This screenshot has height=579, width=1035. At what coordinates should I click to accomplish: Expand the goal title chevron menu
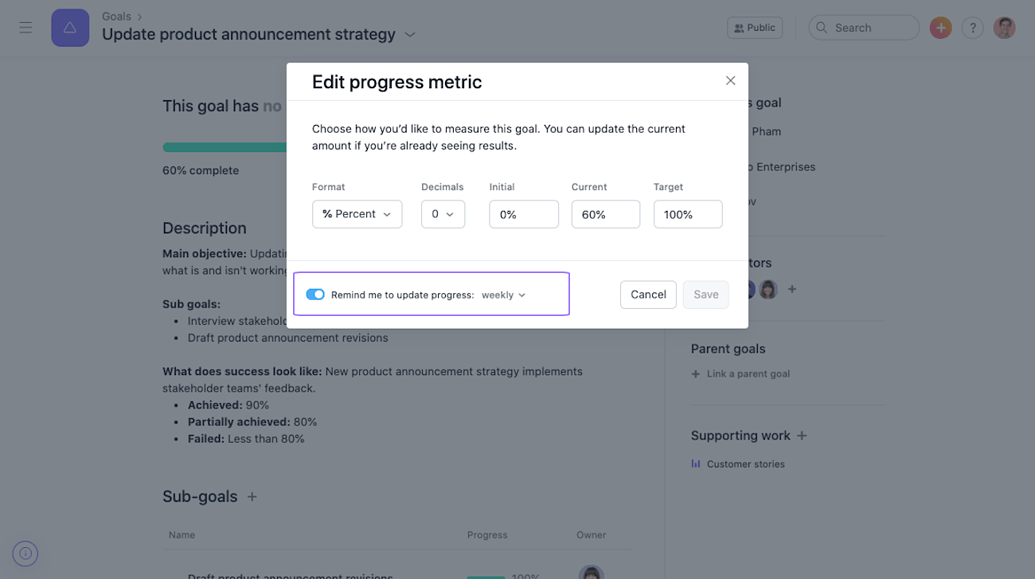point(410,35)
